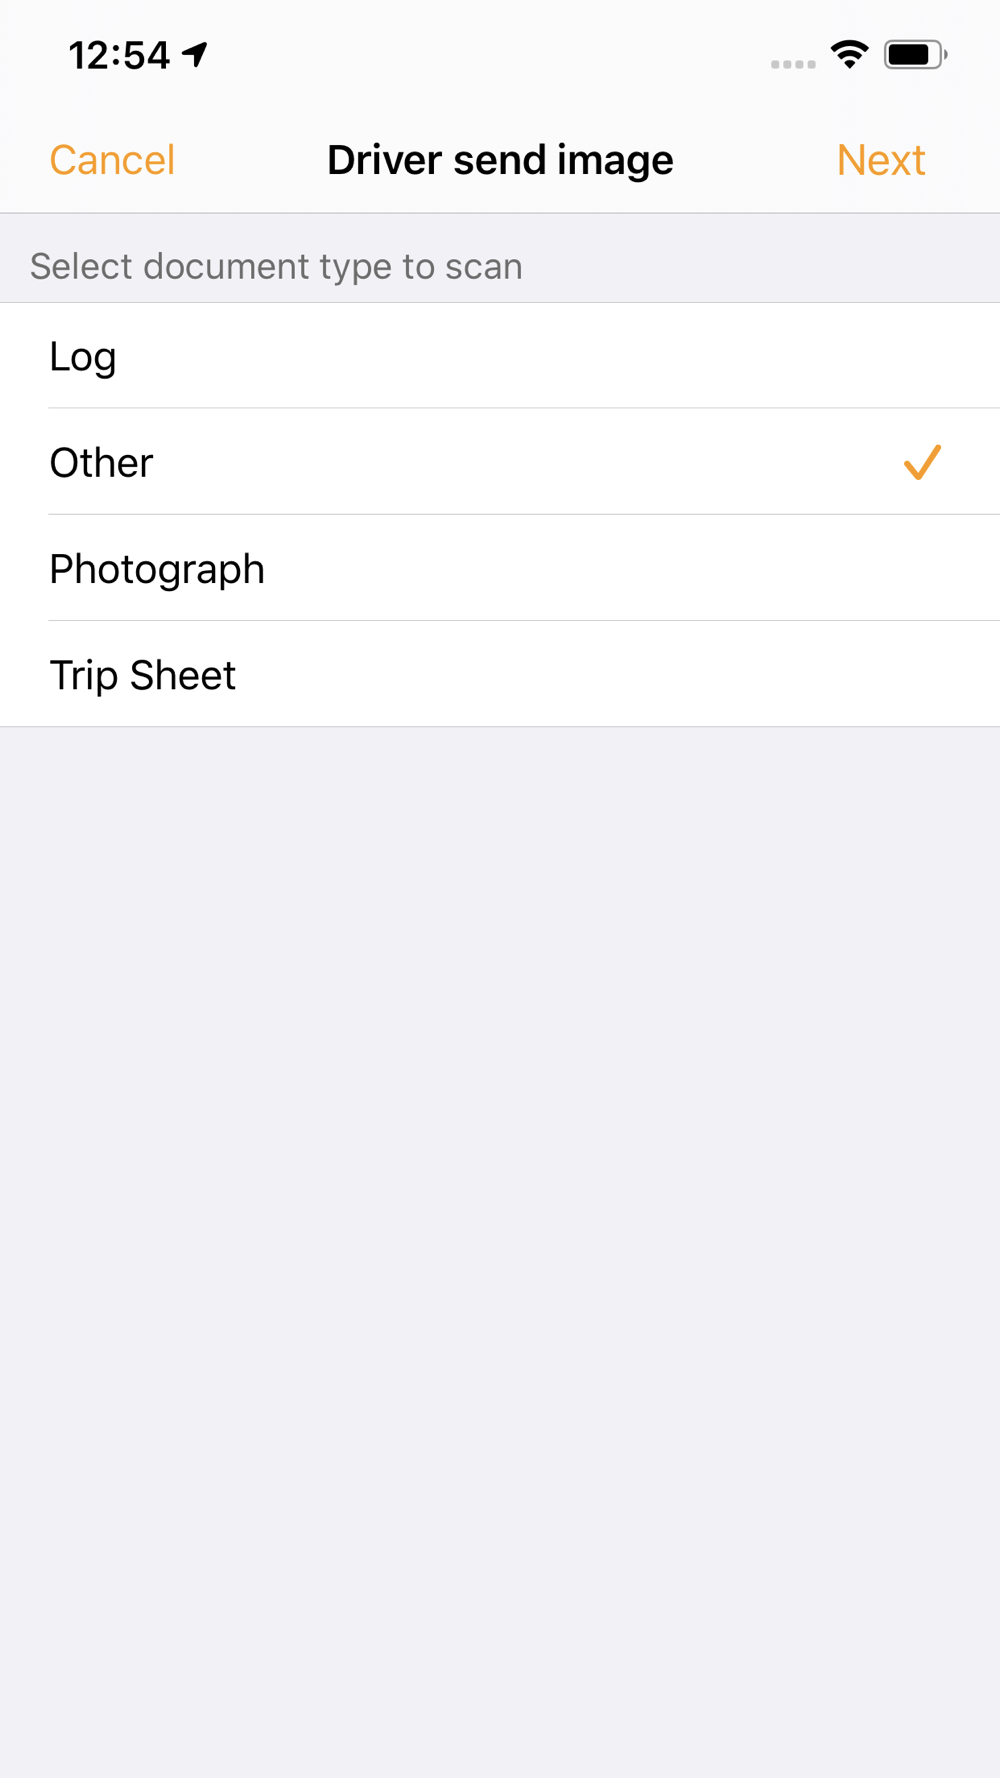Cancel sending the driver image
1000x1778 pixels.
click(112, 160)
